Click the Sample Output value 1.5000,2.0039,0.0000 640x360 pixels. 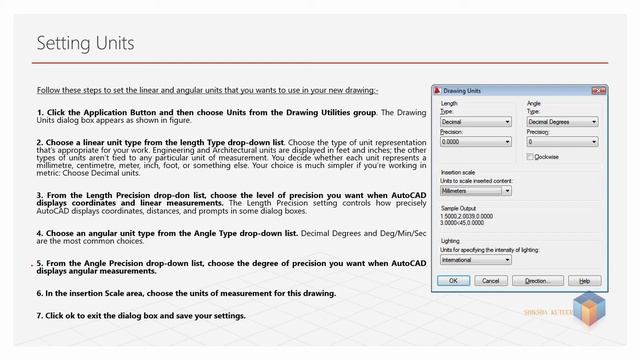[x=467, y=216]
